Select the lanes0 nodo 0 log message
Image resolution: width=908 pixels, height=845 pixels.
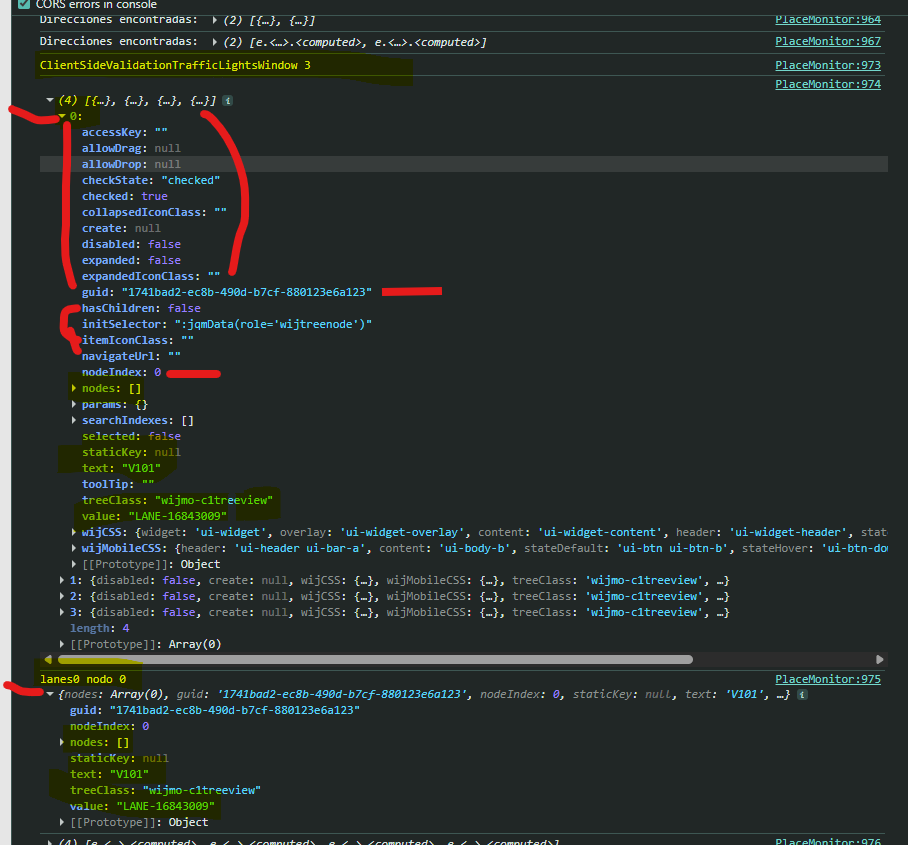[x=83, y=679]
